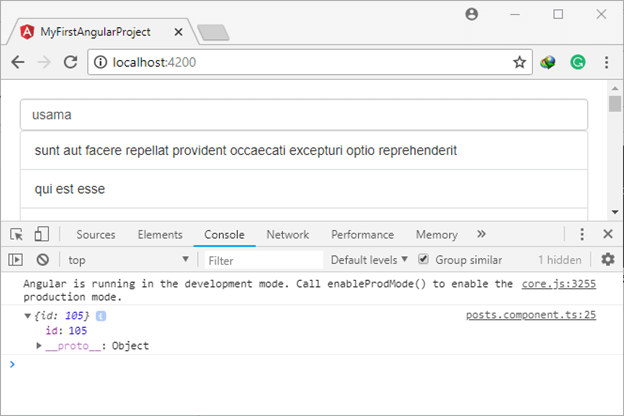This screenshot has width=624, height=416.
Task: Clear the console
Action: pyautogui.click(x=43, y=260)
